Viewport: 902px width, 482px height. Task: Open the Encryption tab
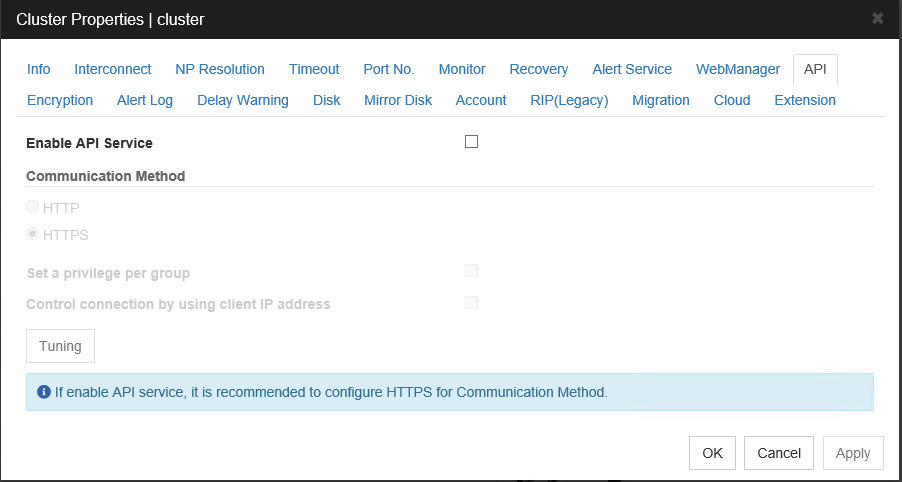coord(60,100)
